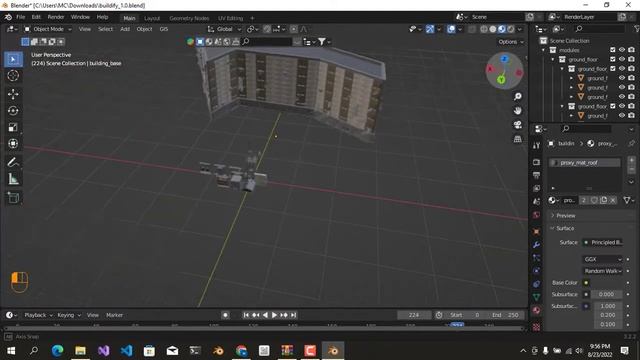Hide the first ground_floor collection in viewport
Screen dimensions: 640x360
coord(622,59)
